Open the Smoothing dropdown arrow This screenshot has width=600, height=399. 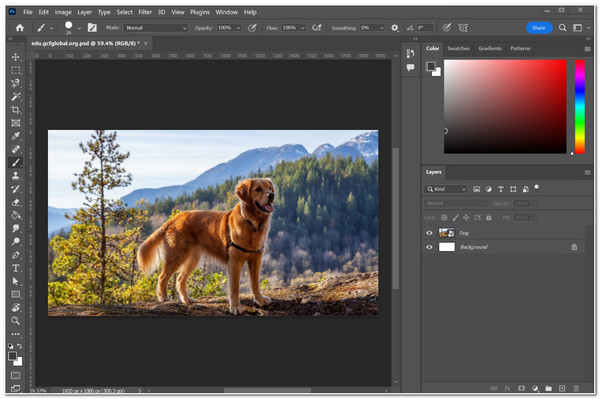pos(382,28)
